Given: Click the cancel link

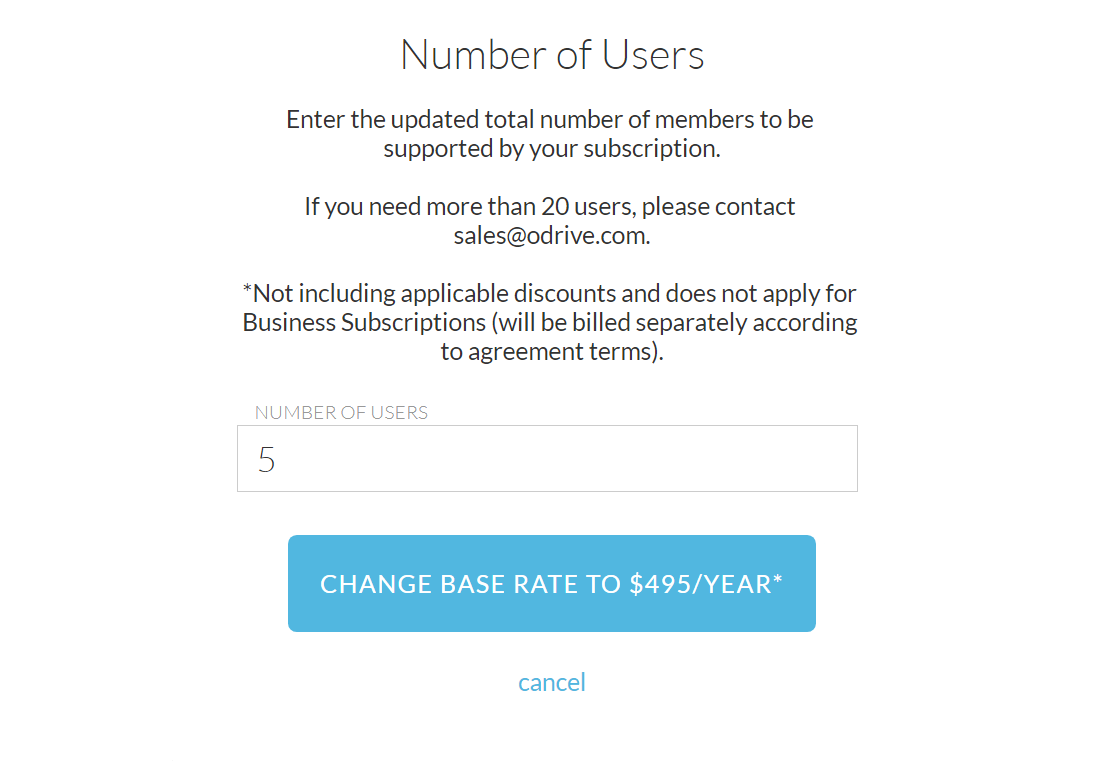Looking at the screenshot, I should [551, 682].
